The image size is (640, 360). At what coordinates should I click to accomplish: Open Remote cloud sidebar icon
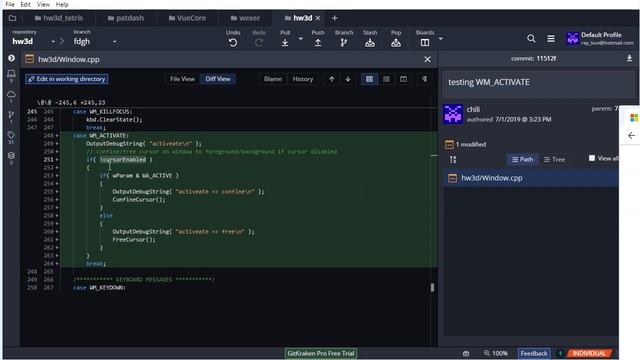pyautogui.click(x=11, y=94)
